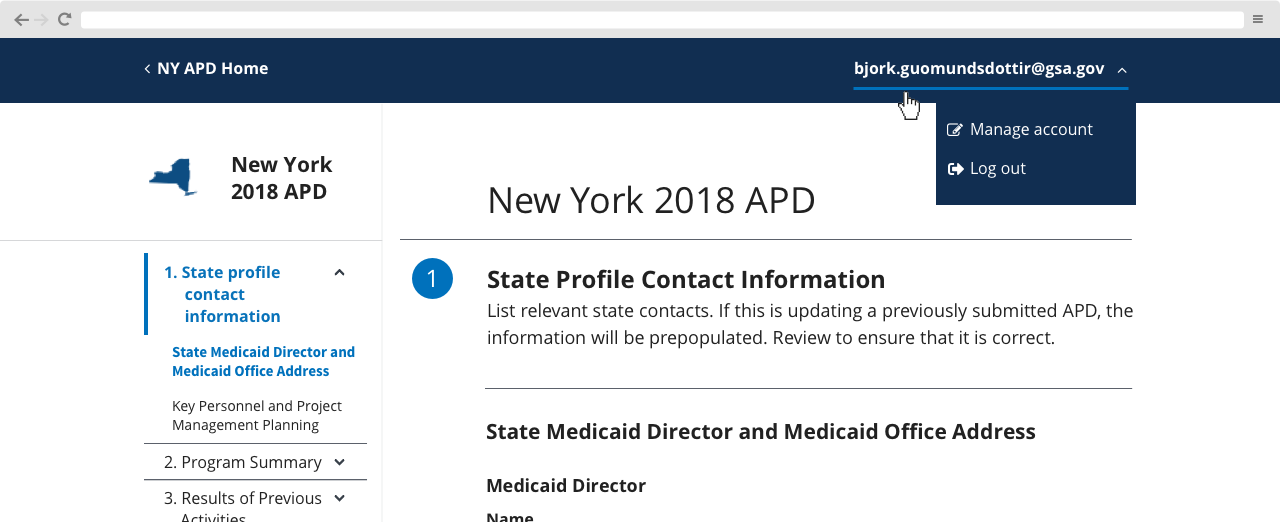Click the Manage account edit icon

(x=954, y=130)
